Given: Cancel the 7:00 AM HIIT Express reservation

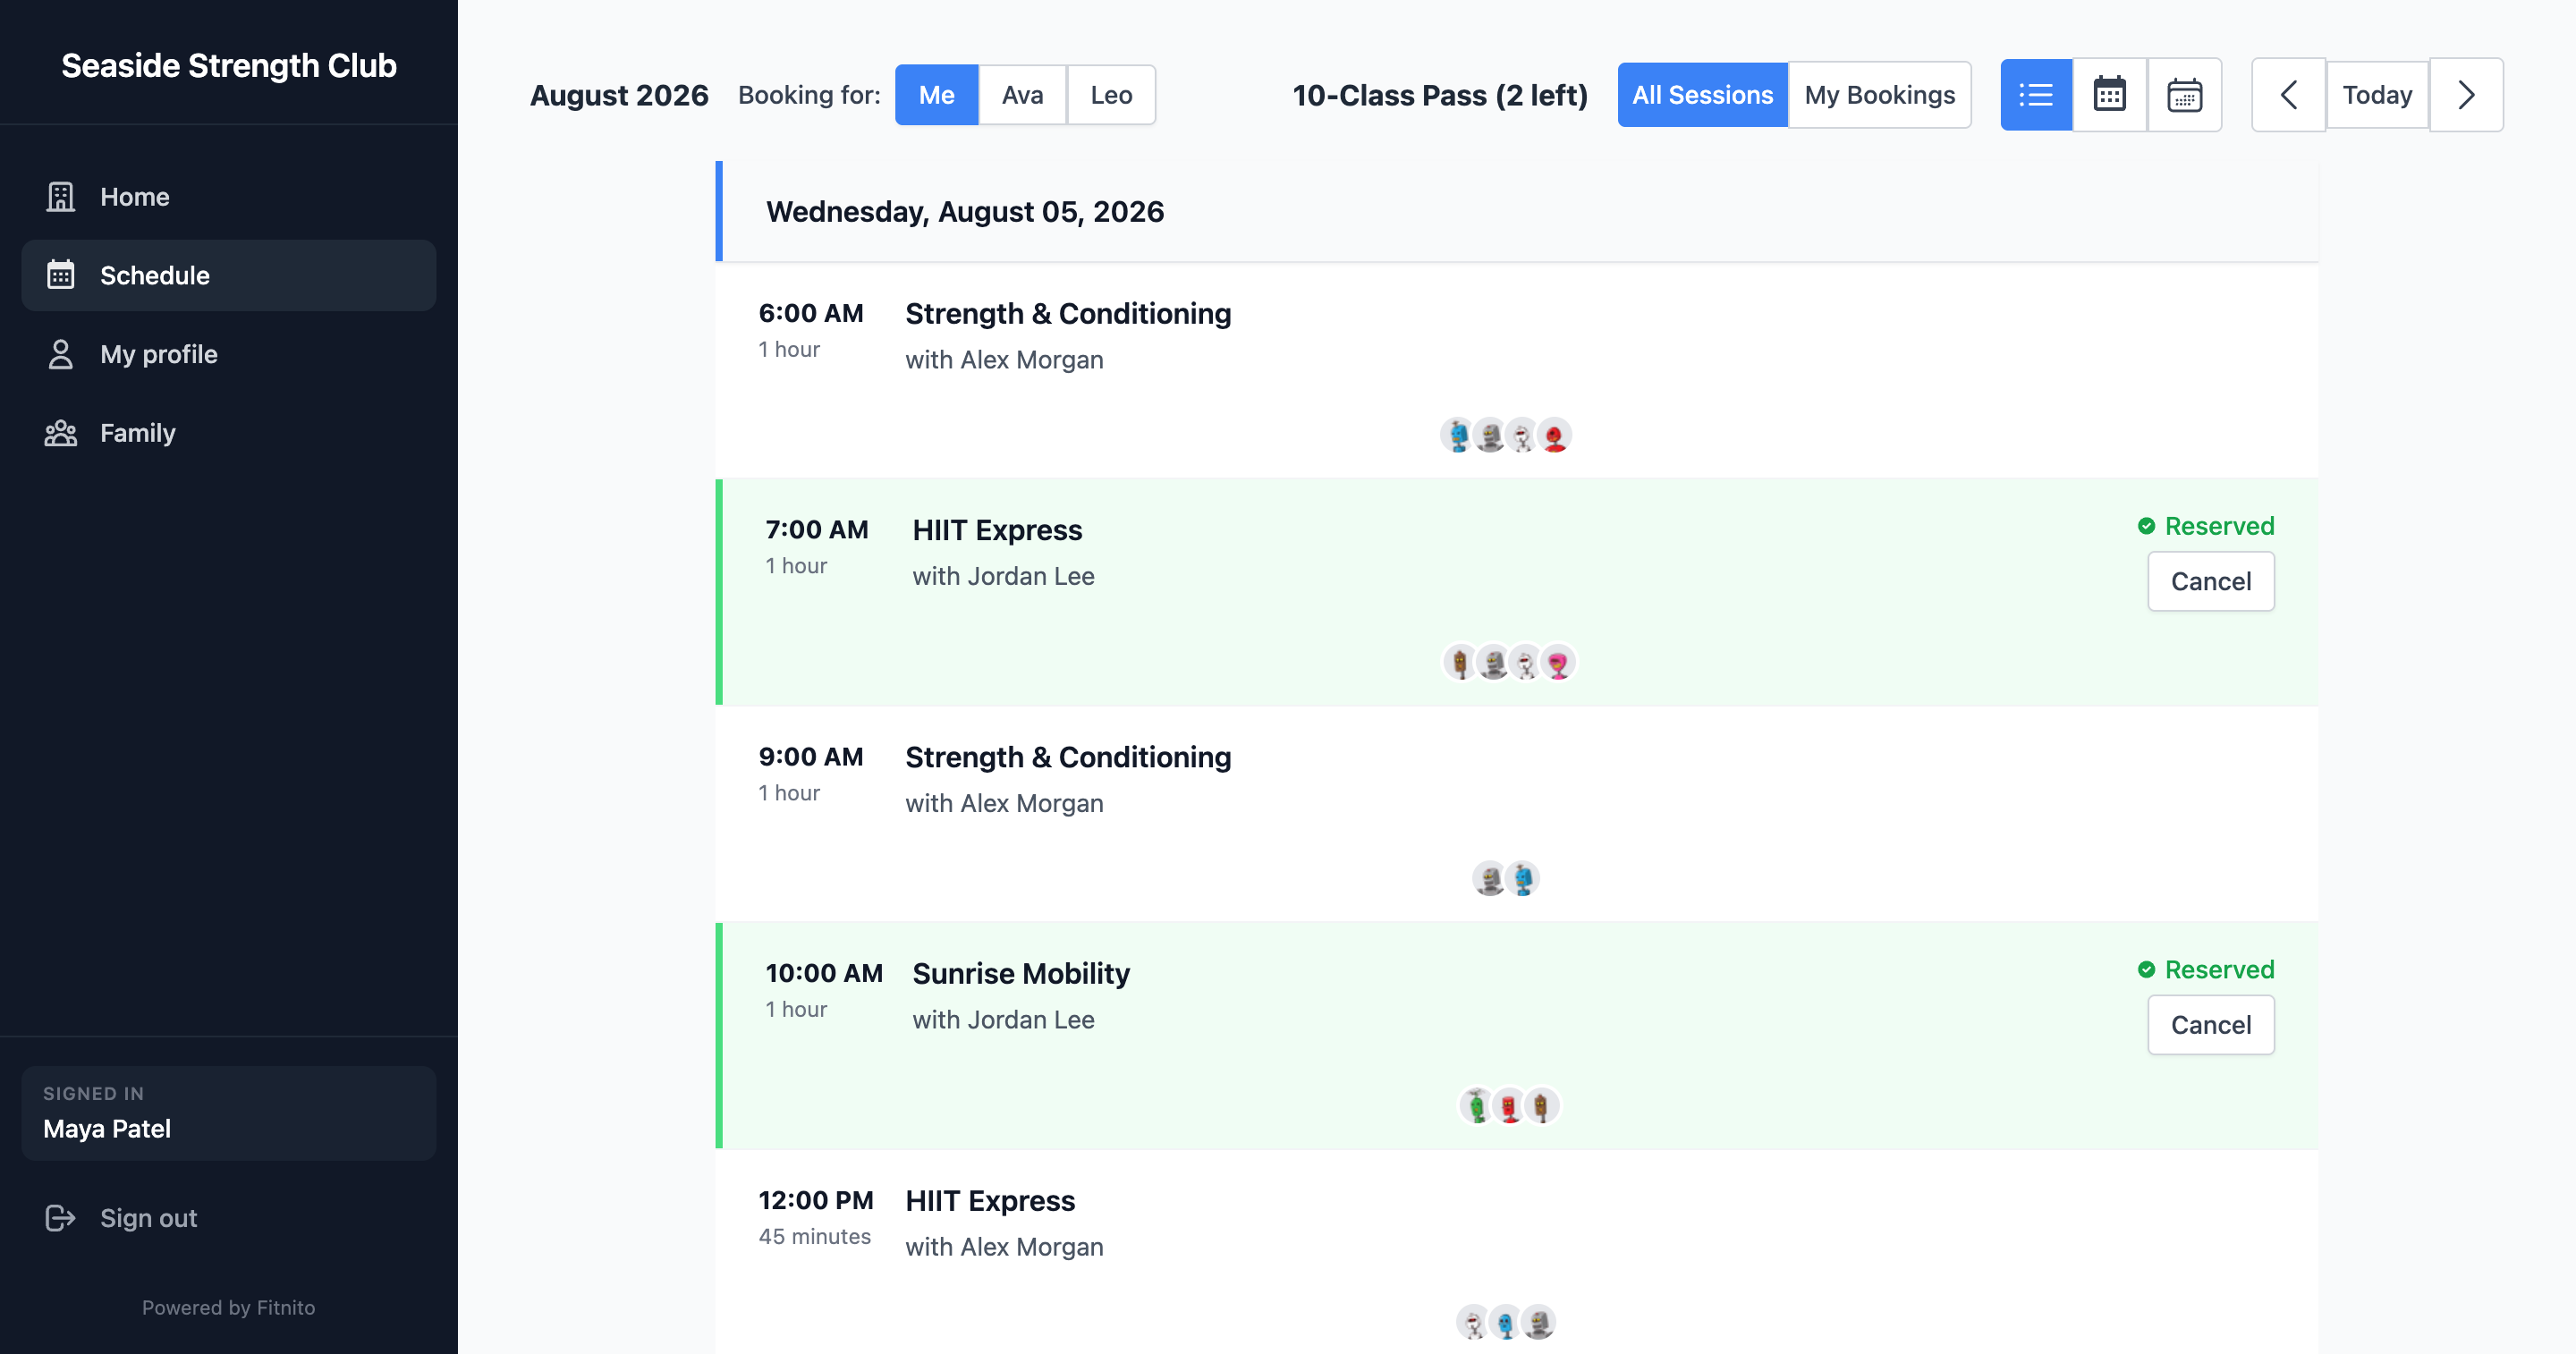Looking at the screenshot, I should [2210, 581].
